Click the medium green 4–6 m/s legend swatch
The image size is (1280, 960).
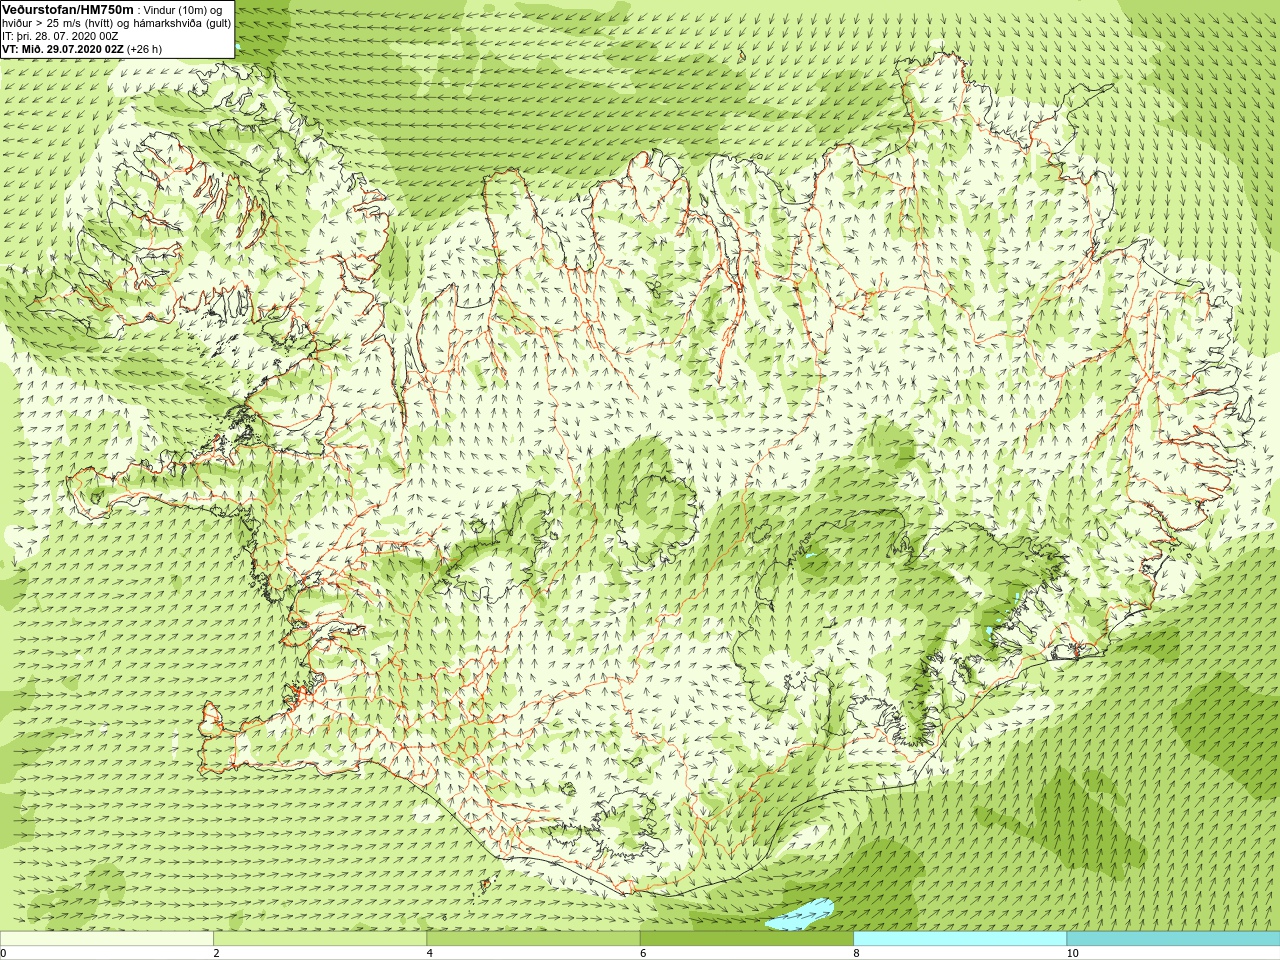coord(533,939)
